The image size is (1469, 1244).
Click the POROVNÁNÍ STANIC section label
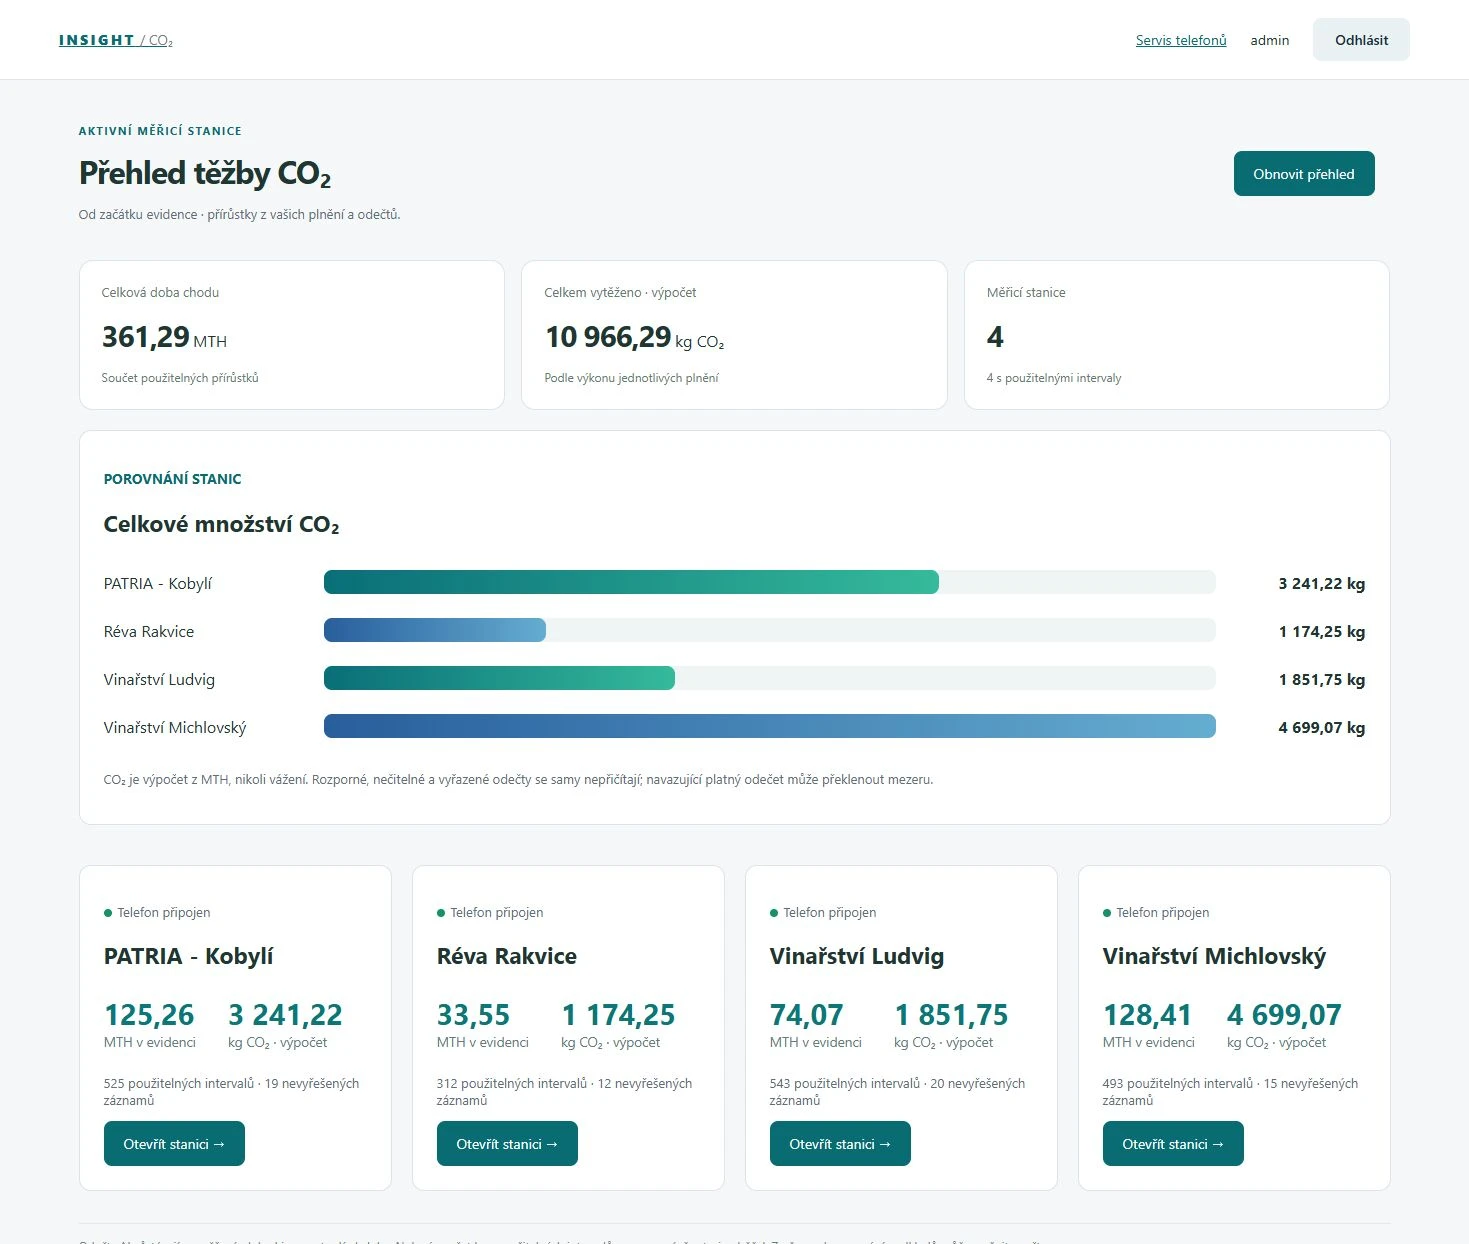[x=173, y=479]
